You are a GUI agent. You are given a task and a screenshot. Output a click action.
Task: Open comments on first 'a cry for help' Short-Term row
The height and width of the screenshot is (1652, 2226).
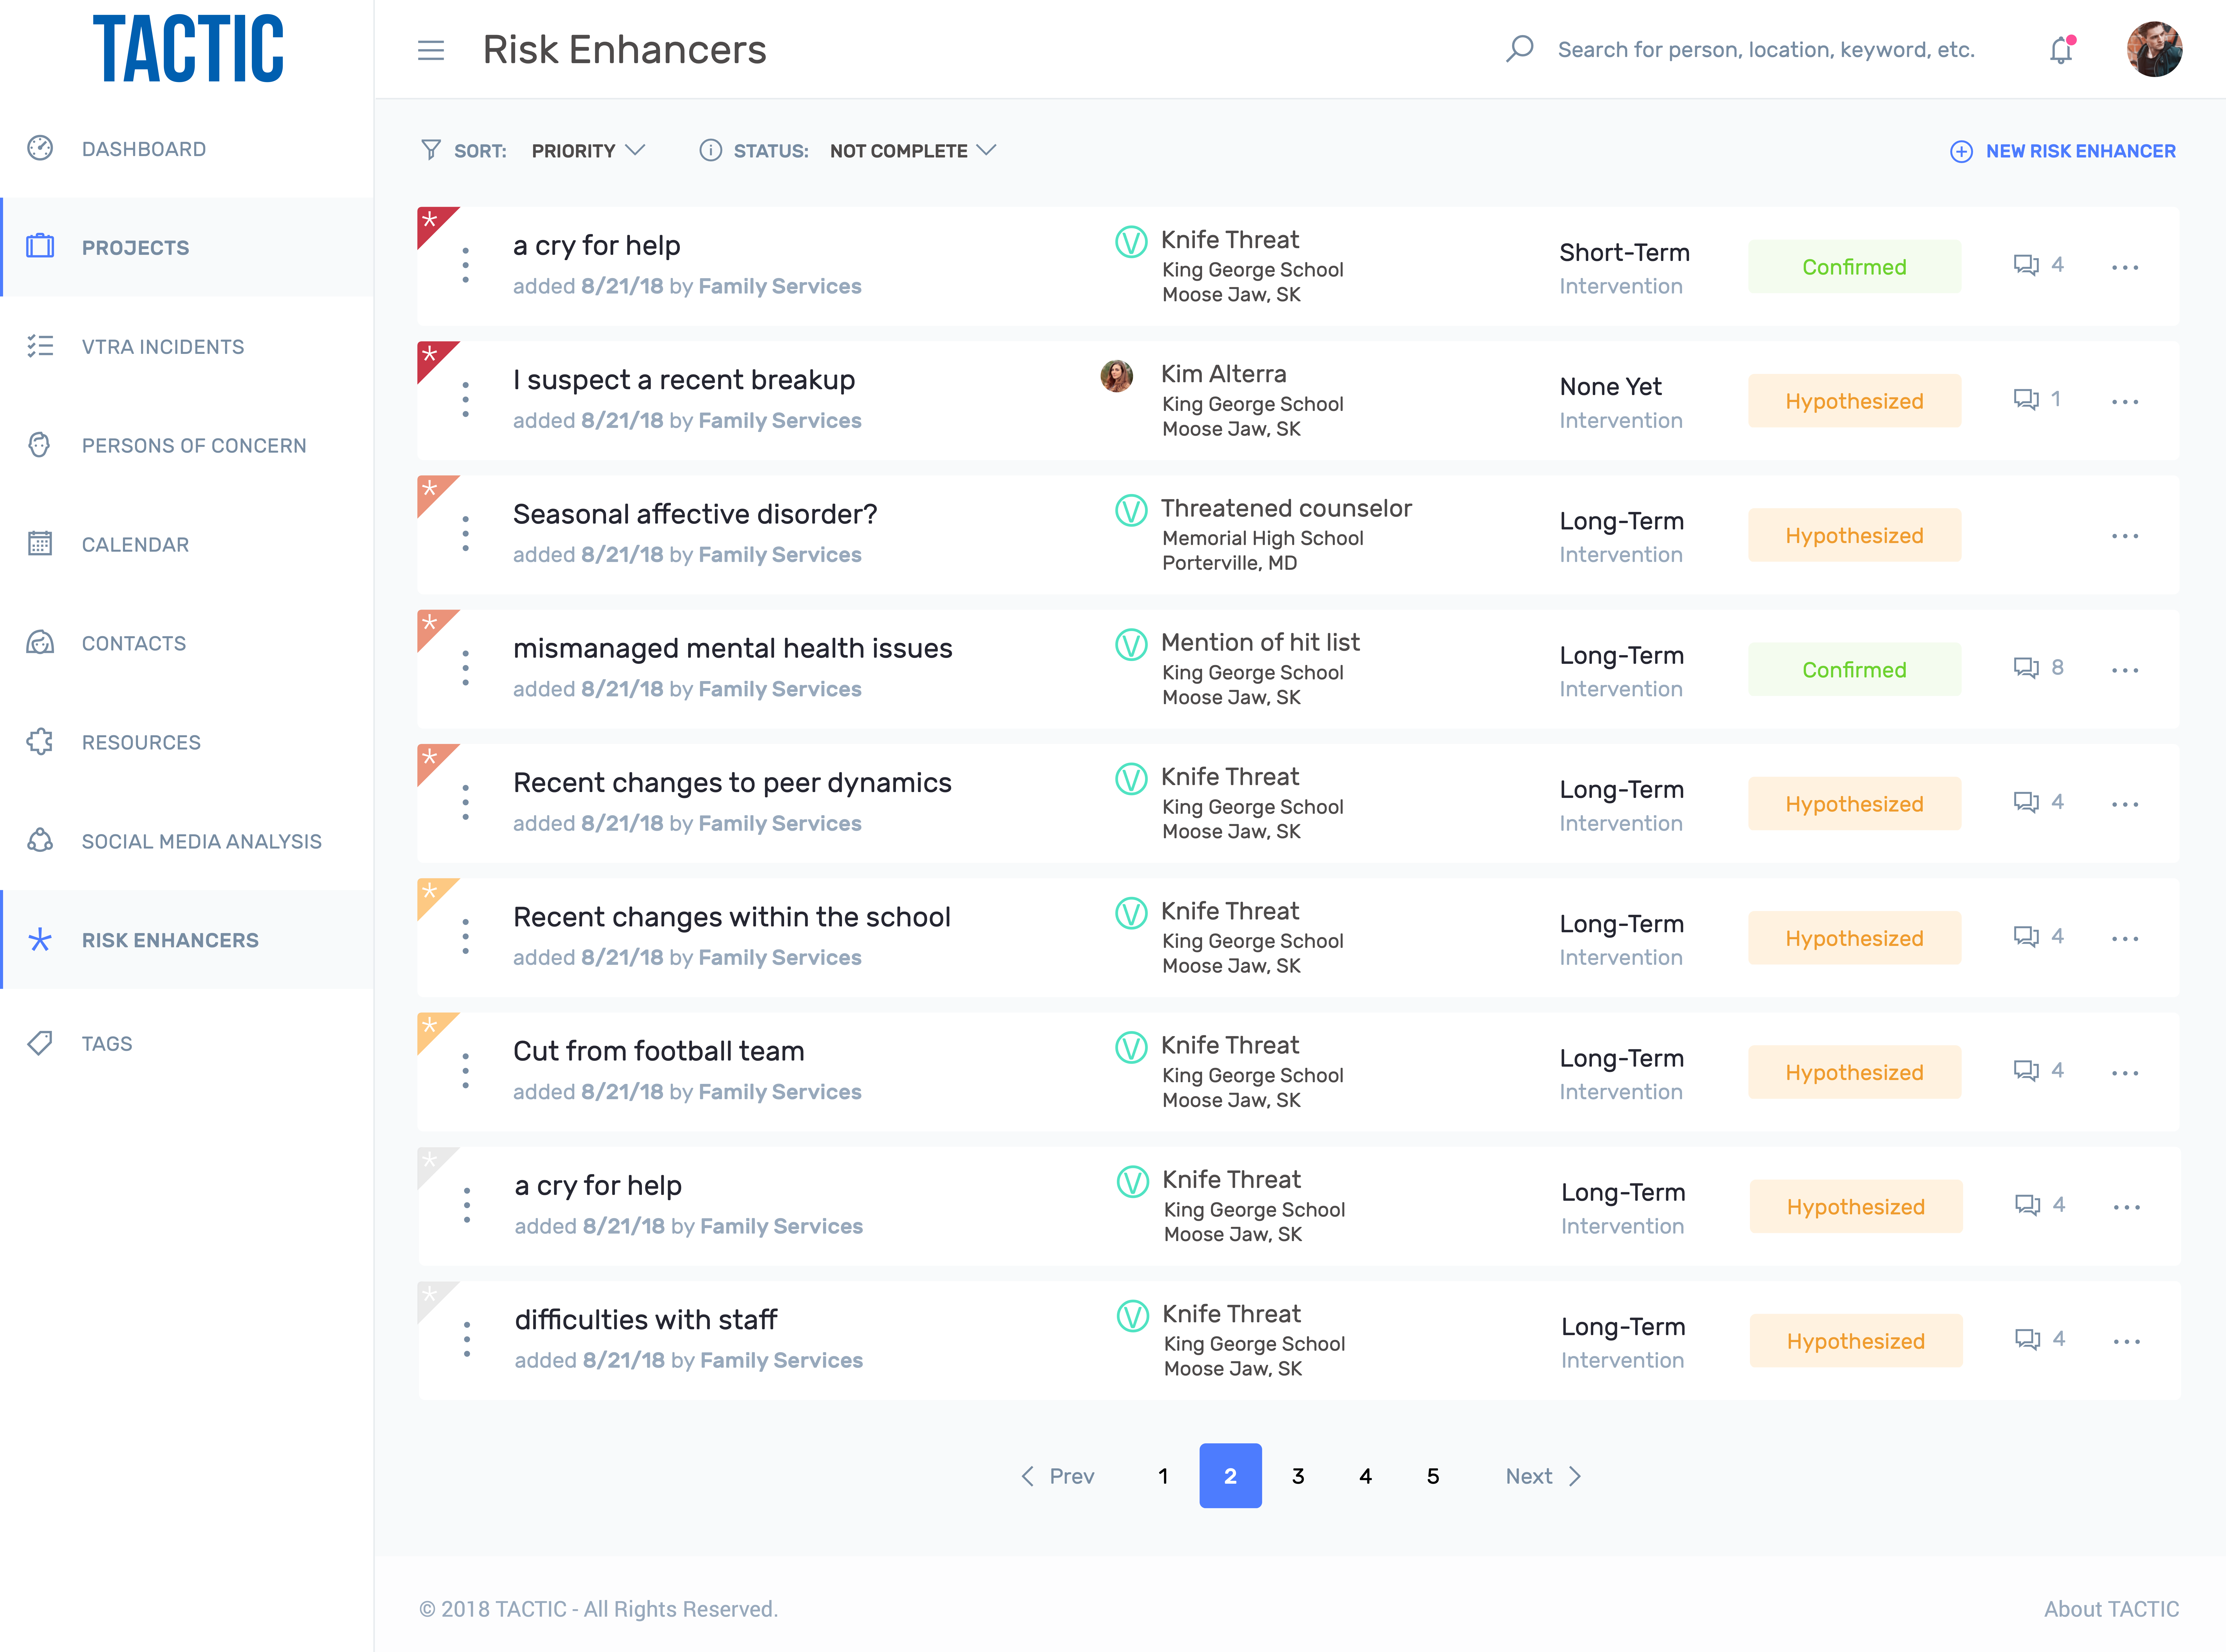click(x=2038, y=265)
